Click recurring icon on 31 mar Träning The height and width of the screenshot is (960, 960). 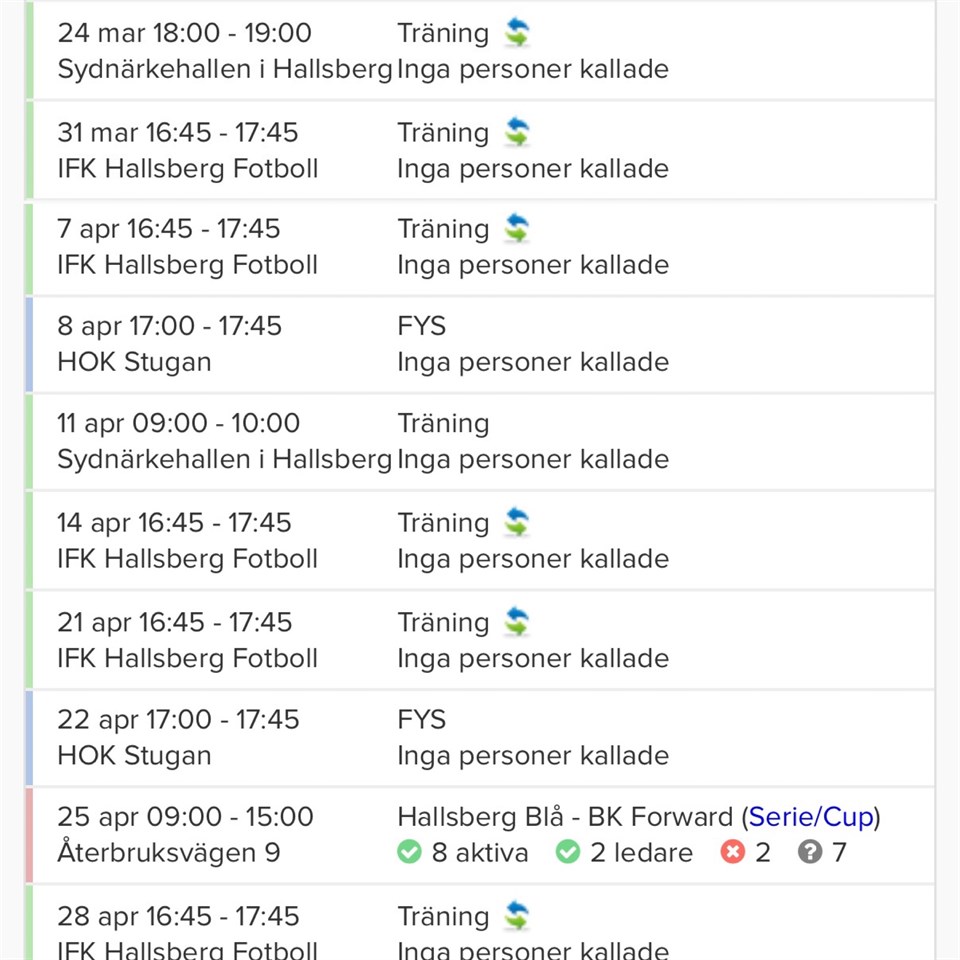click(x=516, y=132)
